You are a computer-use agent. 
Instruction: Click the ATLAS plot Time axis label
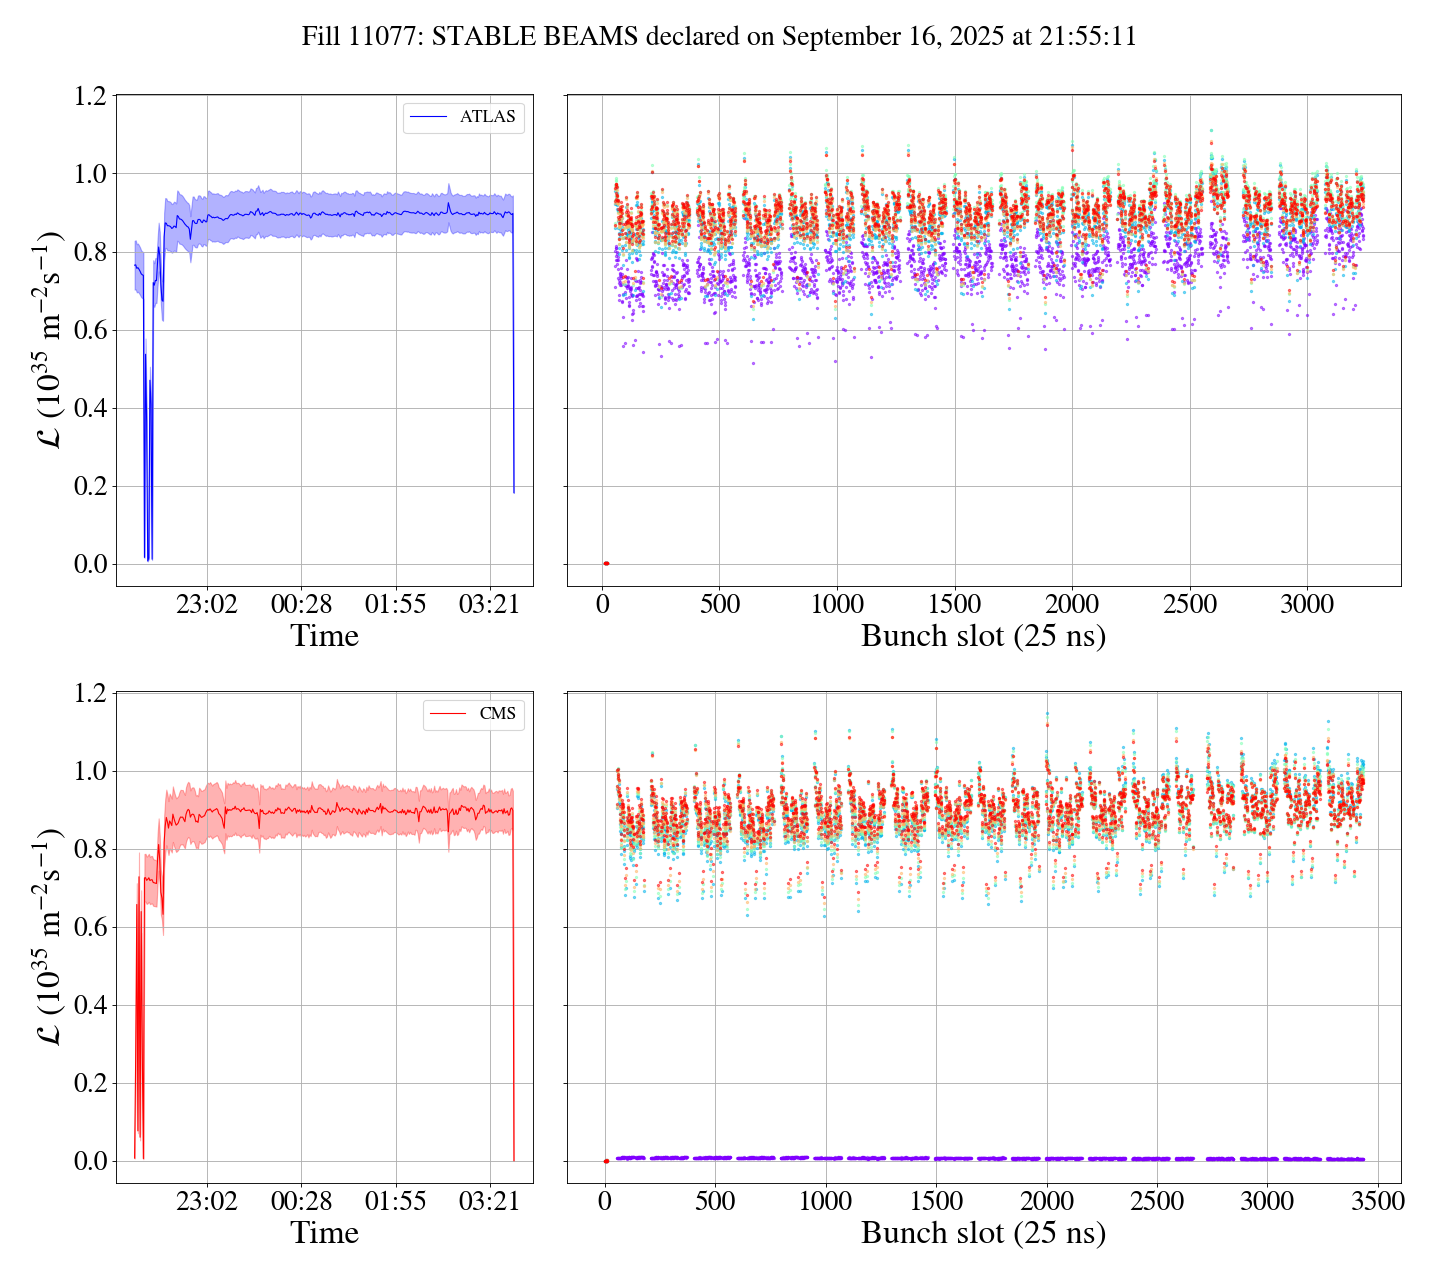(x=324, y=636)
